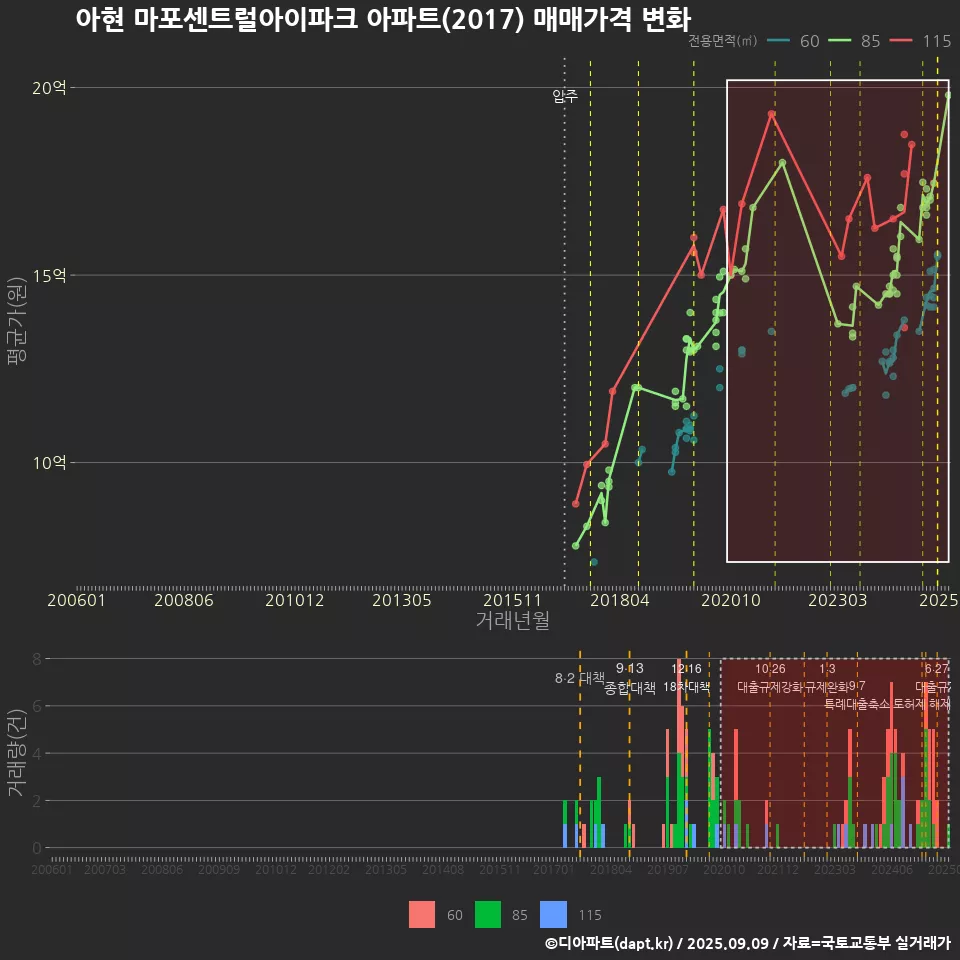
Task: Click the 202406 tick on volume chart
Action: [x=892, y=869]
